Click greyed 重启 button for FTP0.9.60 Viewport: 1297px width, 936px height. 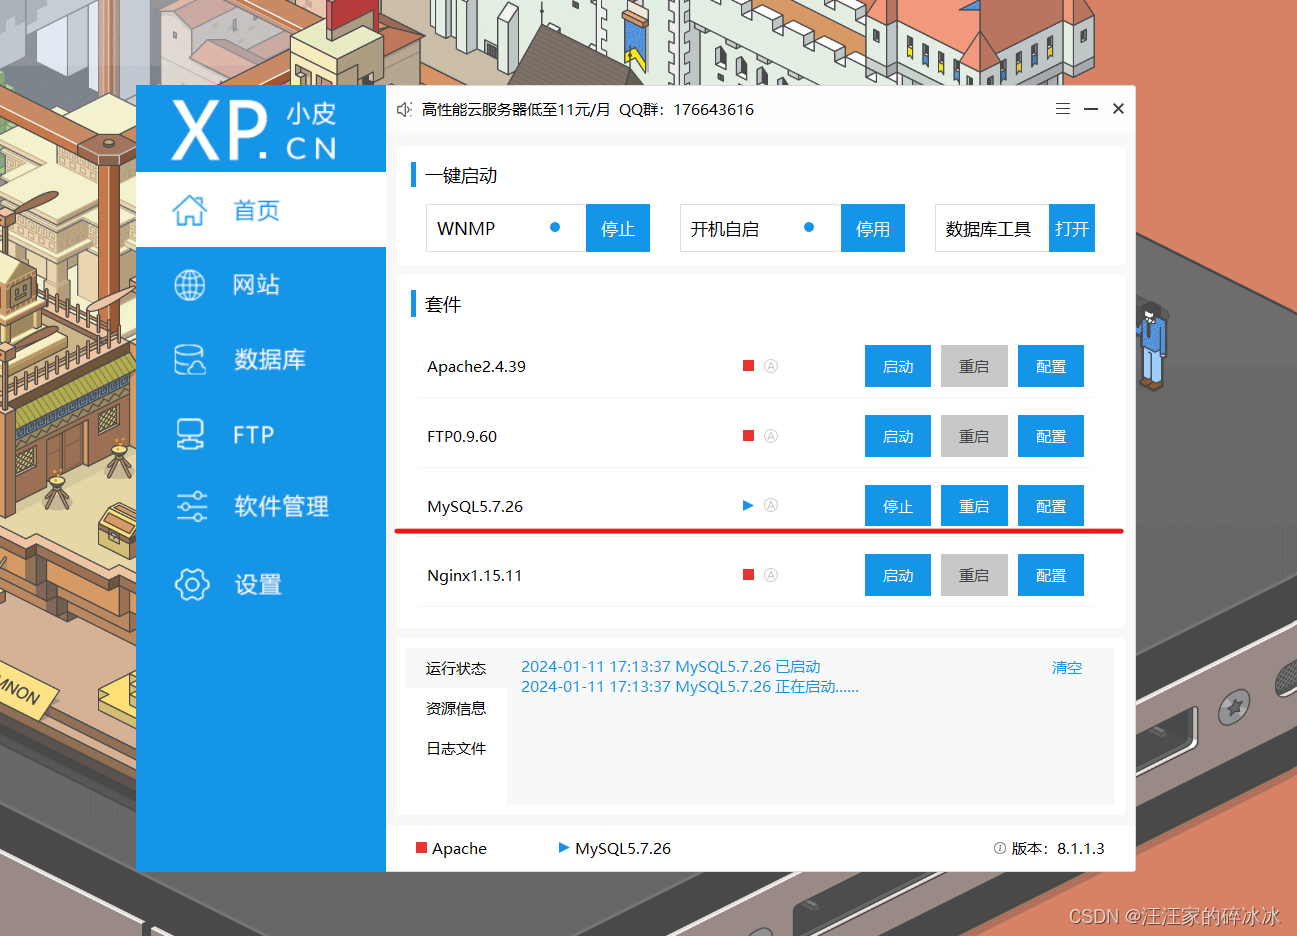coord(974,436)
